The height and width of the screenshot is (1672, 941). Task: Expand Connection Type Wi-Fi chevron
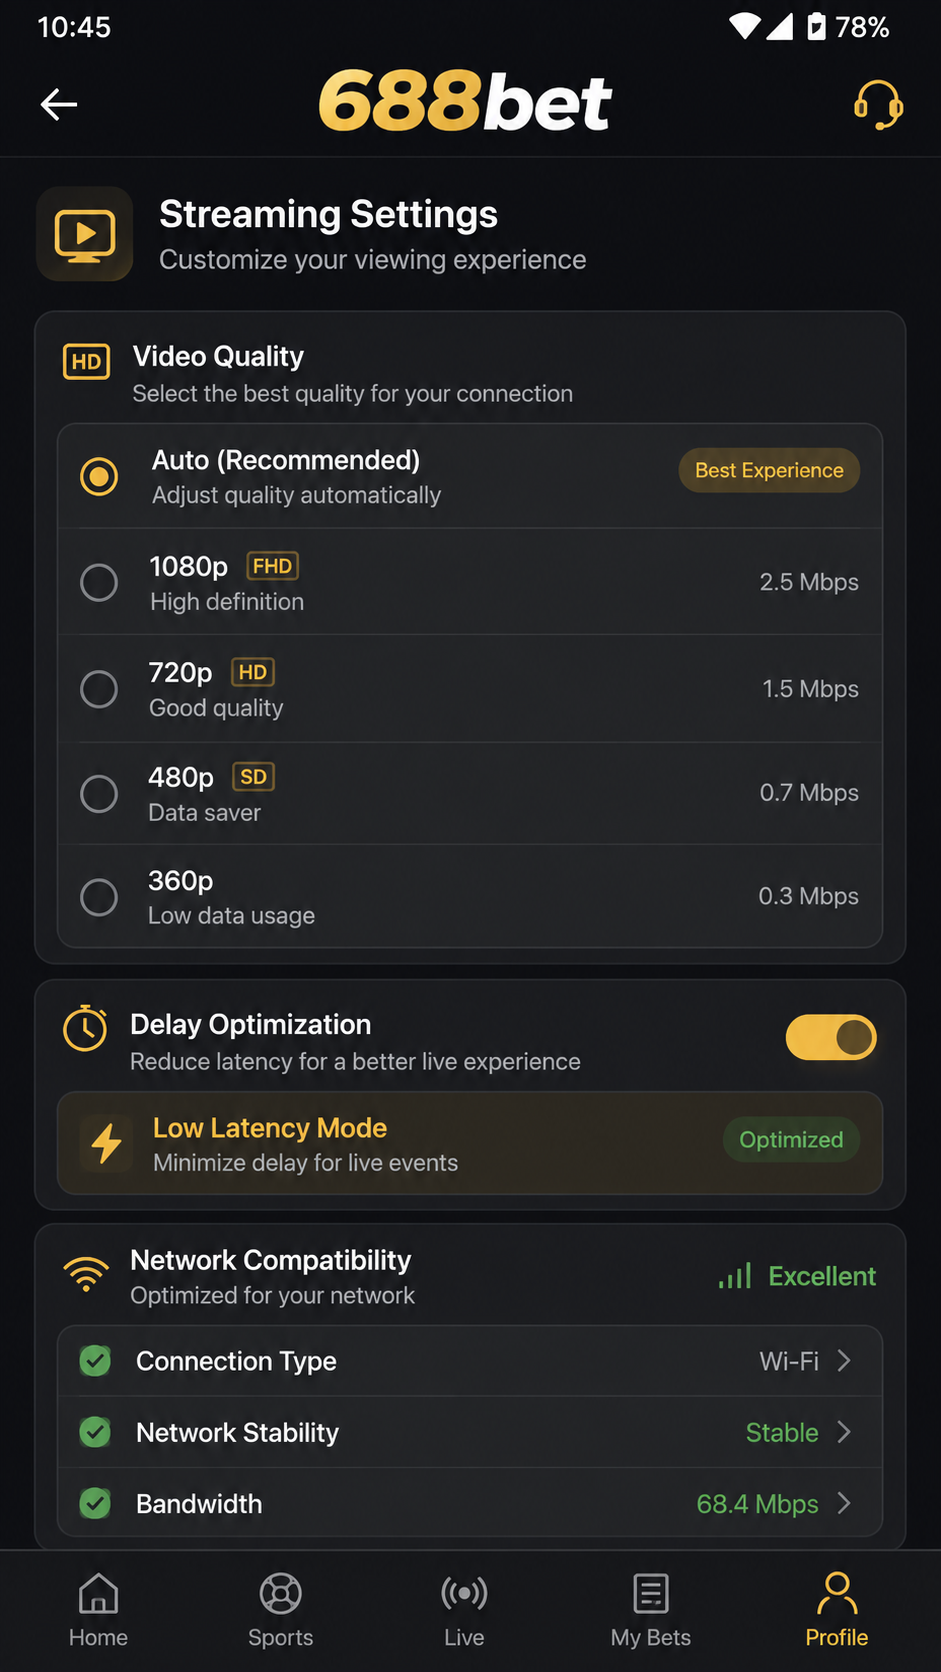[844, 1361]
